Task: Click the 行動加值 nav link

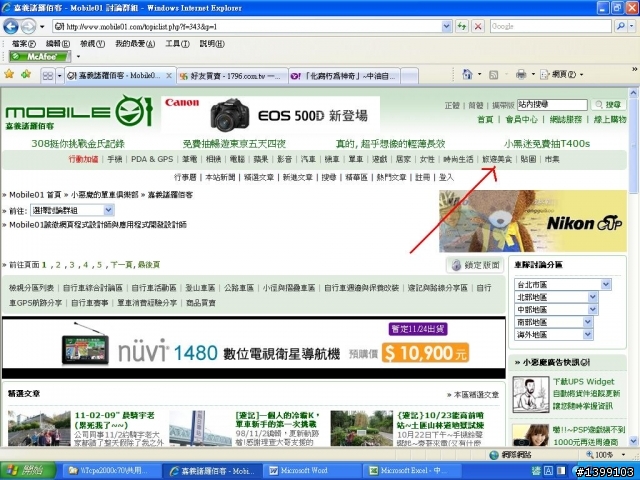Action: click(83, 159)
